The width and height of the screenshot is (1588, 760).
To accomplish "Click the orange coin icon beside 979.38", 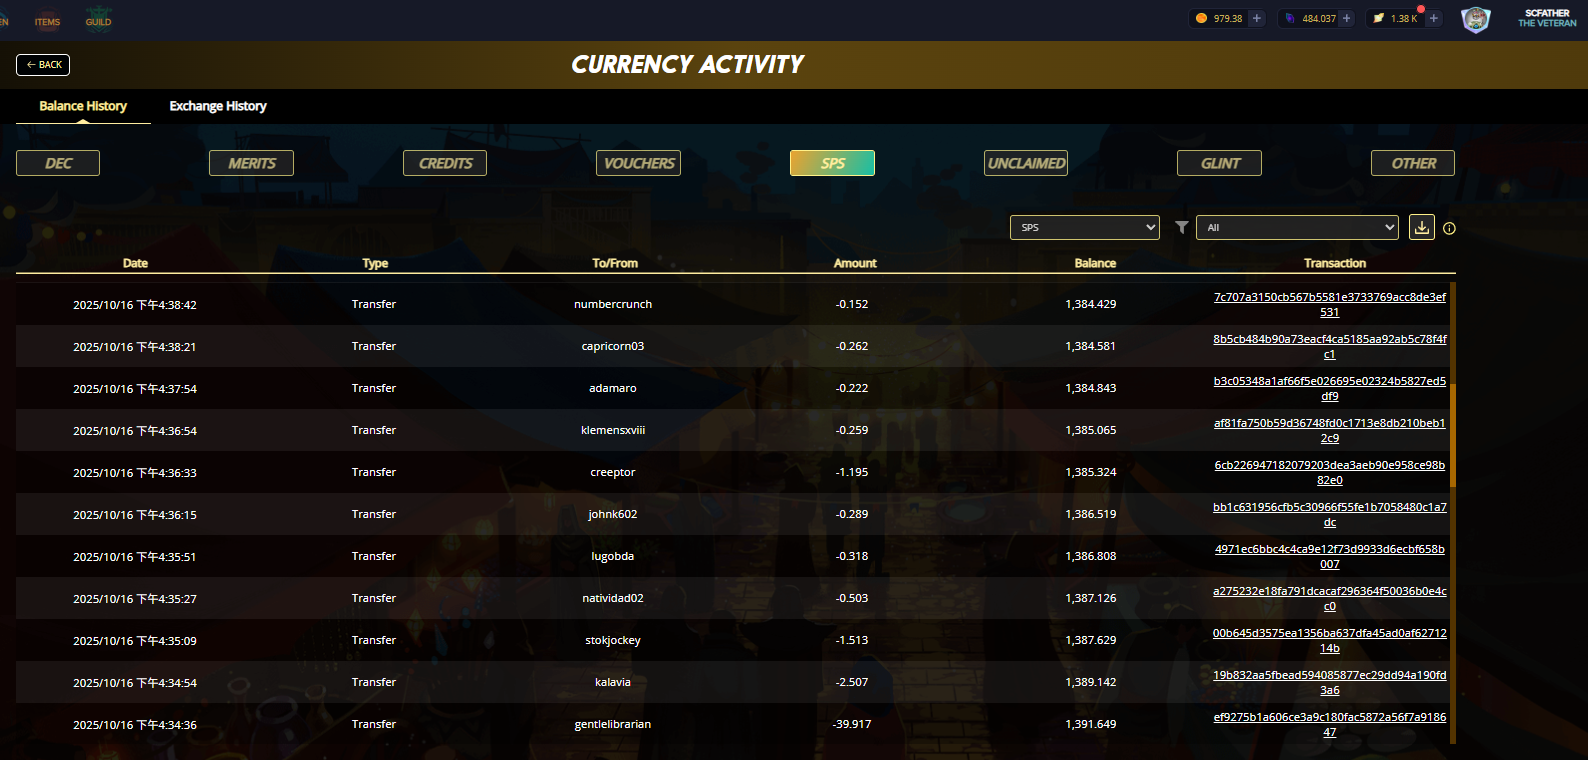I will point(1202,18).
